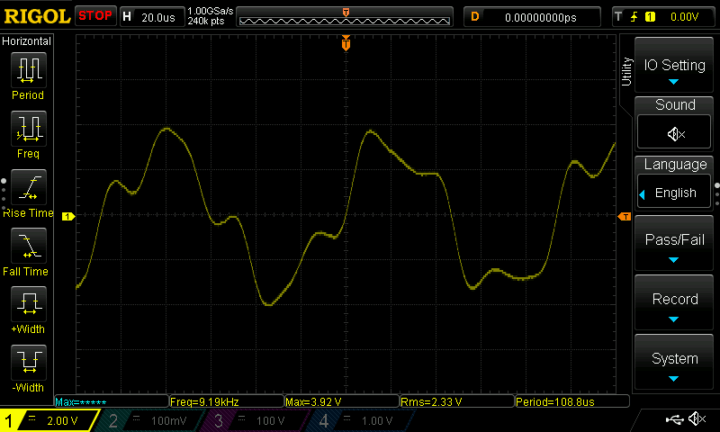Toggle the Sound mute button
Viewport: 720px width, 432px height.
(x=675, y=134)
